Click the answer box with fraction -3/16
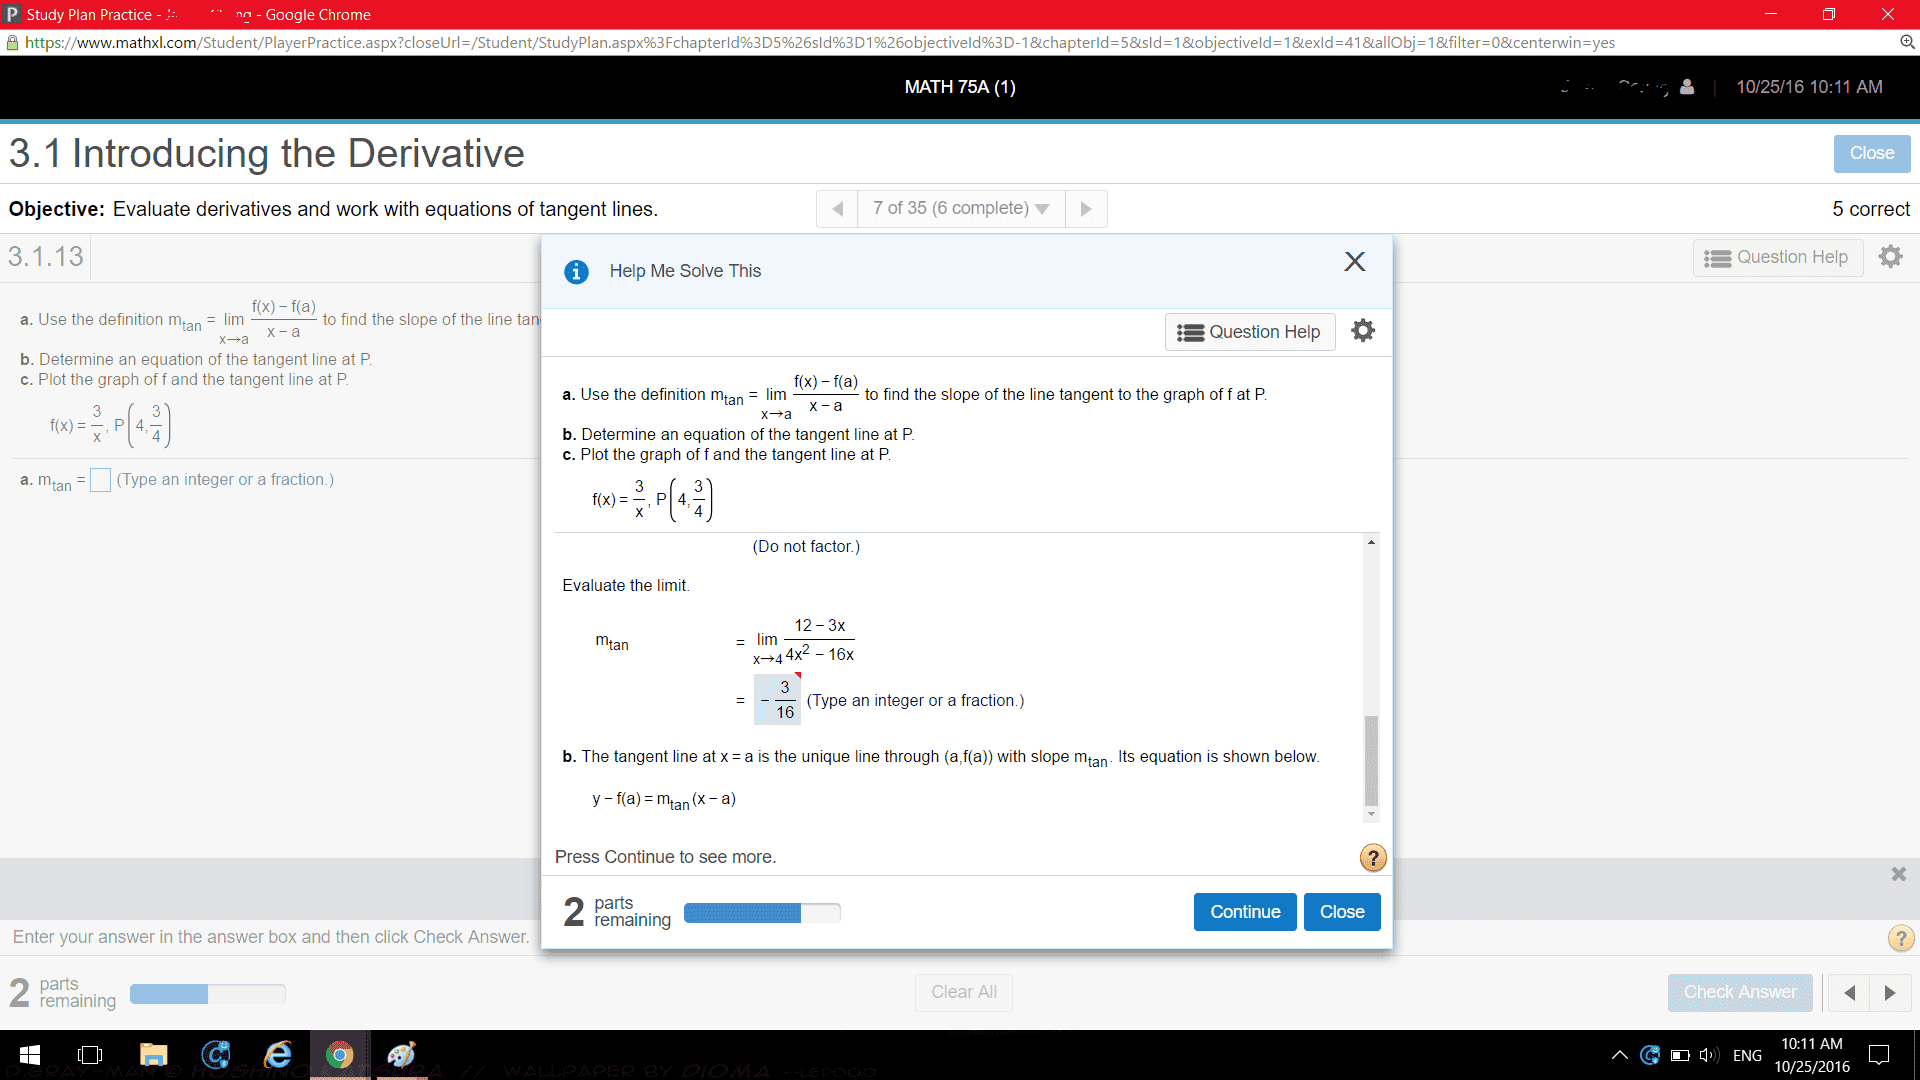This screenshot has height=1080, width=1920. tap(778, 699)
